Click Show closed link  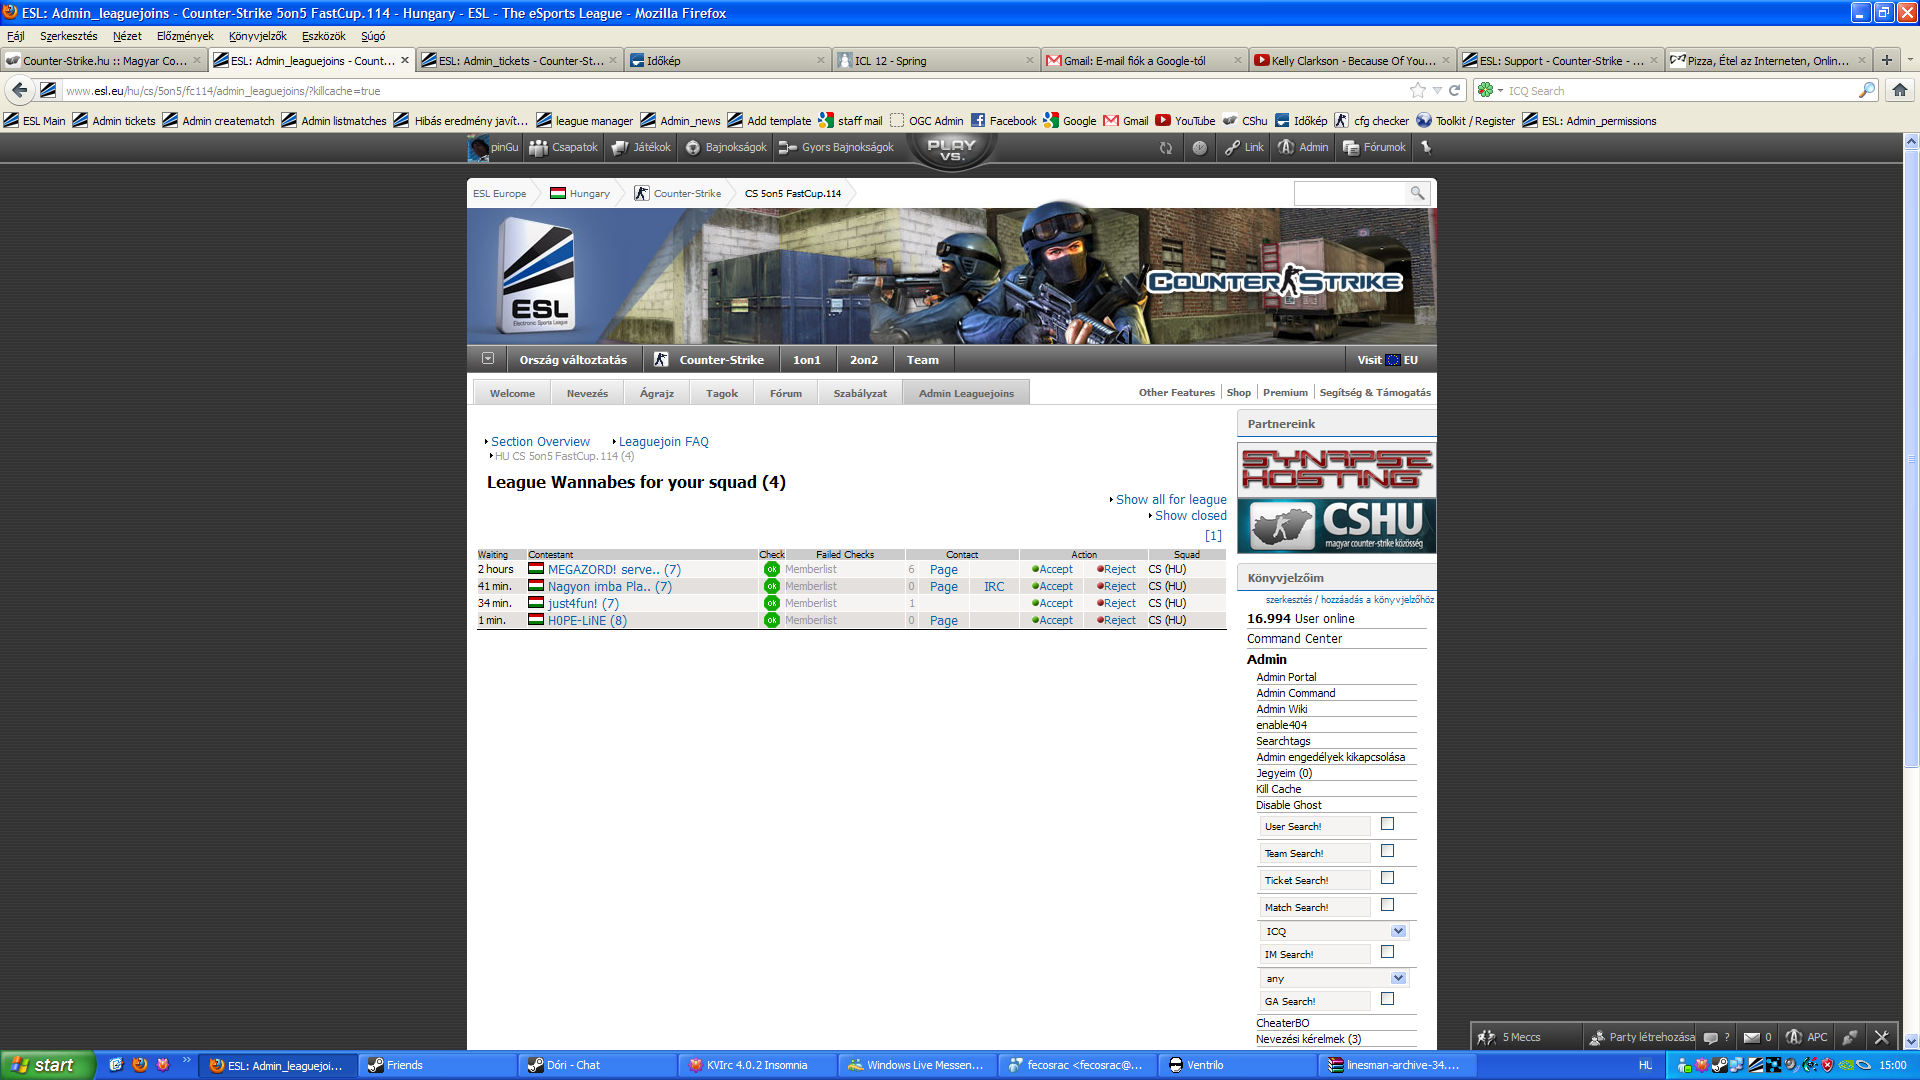tap(1190, 515)
